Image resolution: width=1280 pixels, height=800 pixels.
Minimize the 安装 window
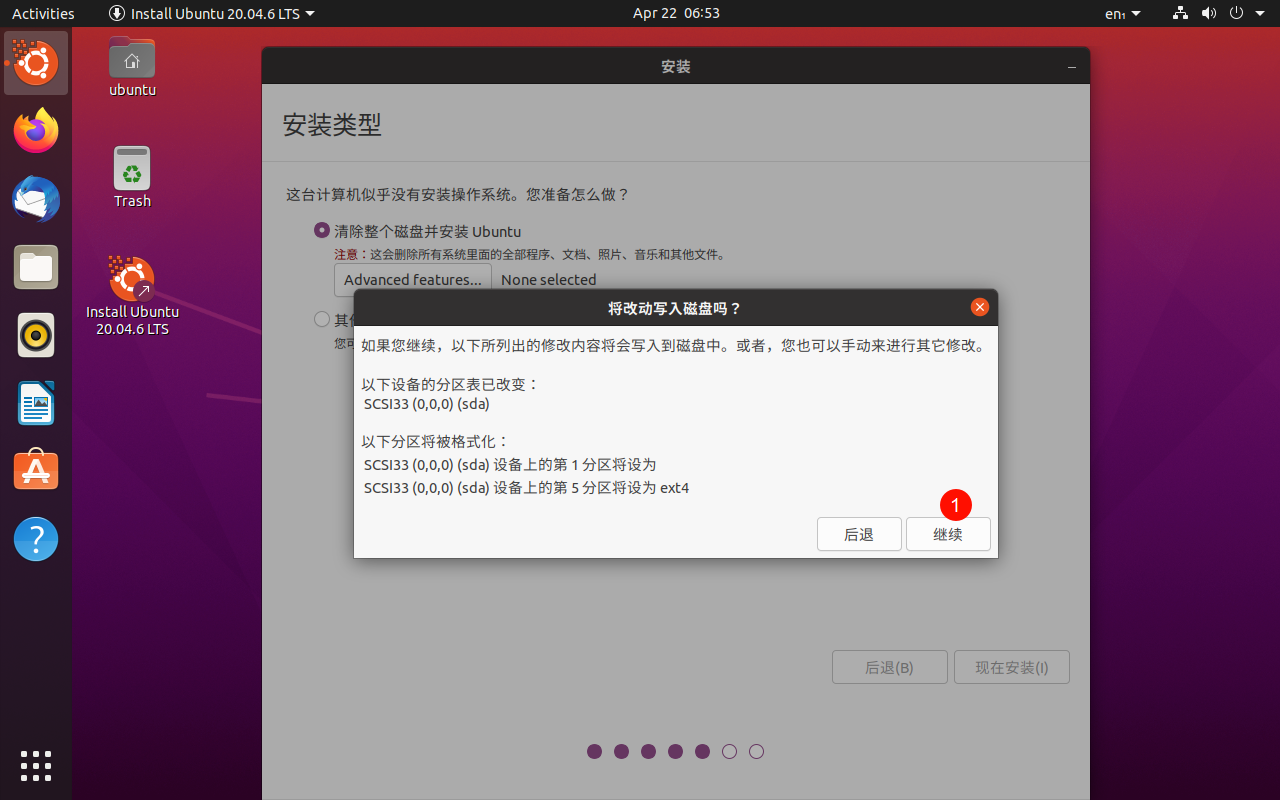(x=1072, y=67)
